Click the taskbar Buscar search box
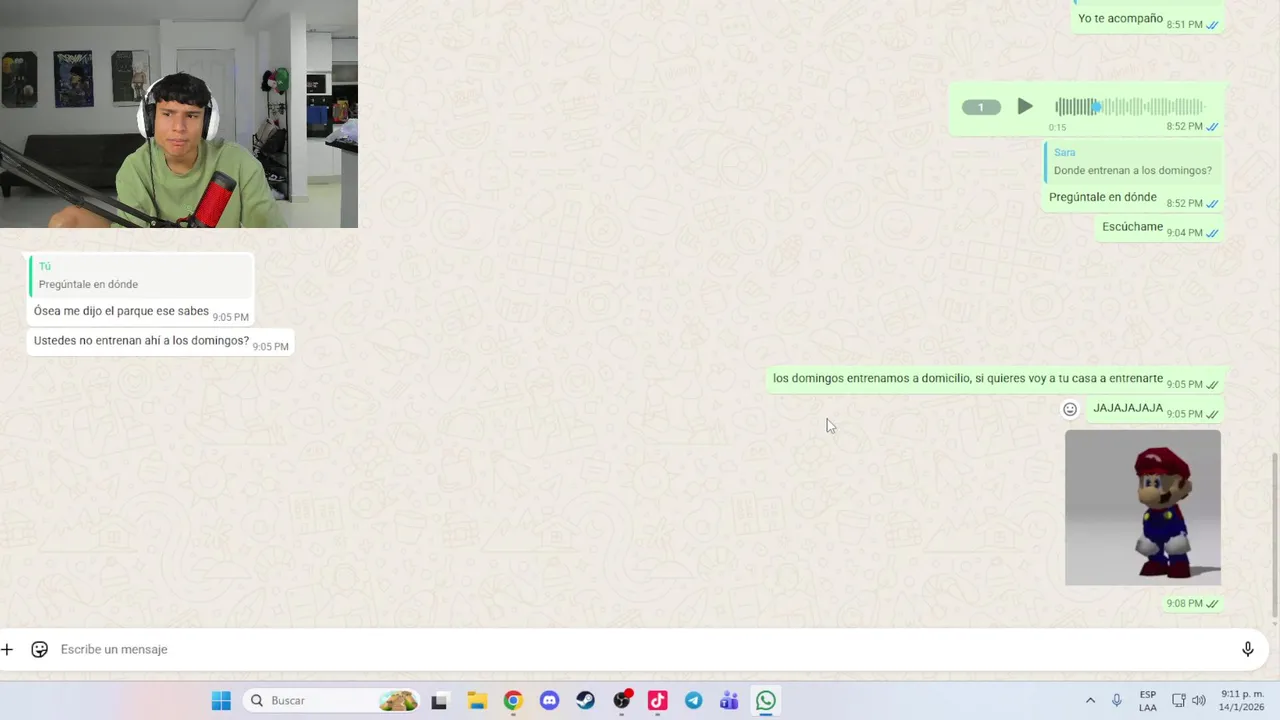 (x=332, y=701)
